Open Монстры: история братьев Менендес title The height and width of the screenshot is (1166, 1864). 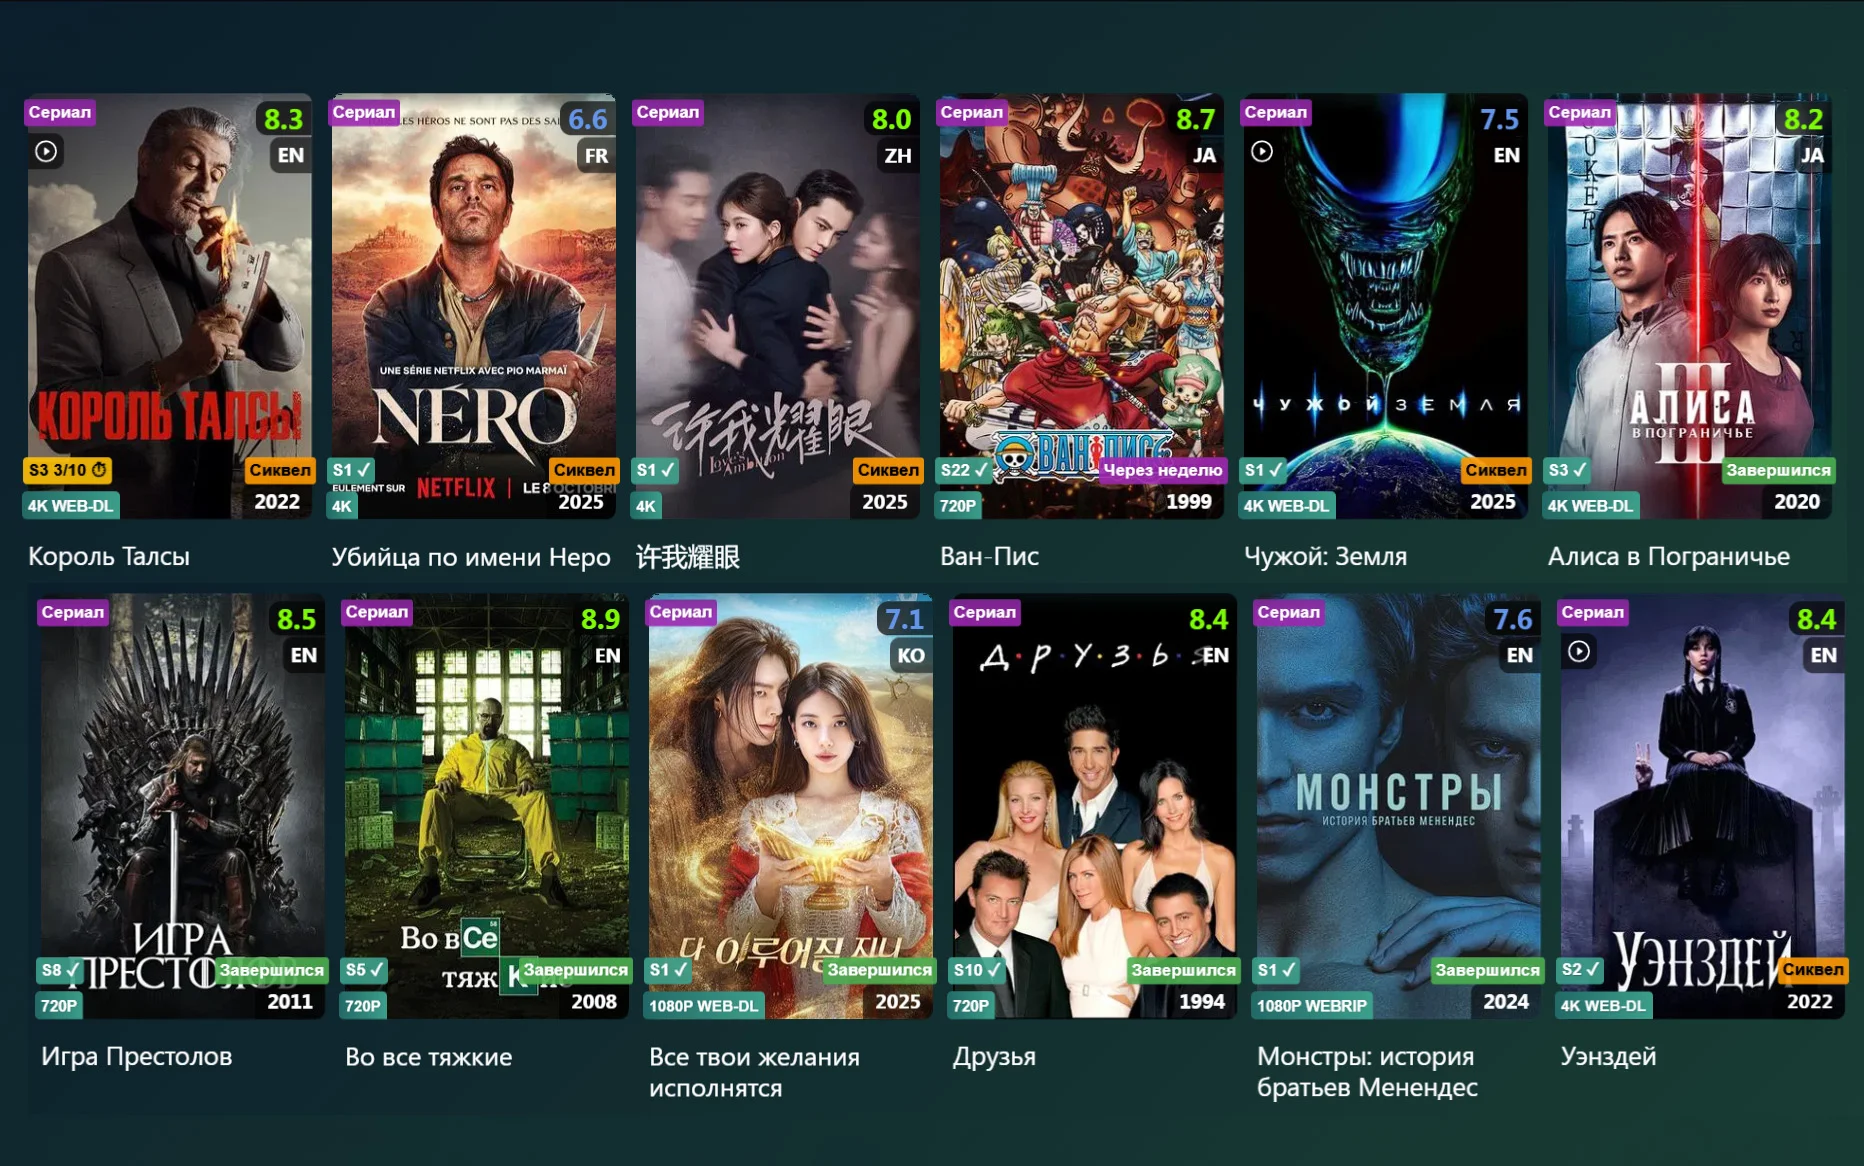tap(1367, 1071)
